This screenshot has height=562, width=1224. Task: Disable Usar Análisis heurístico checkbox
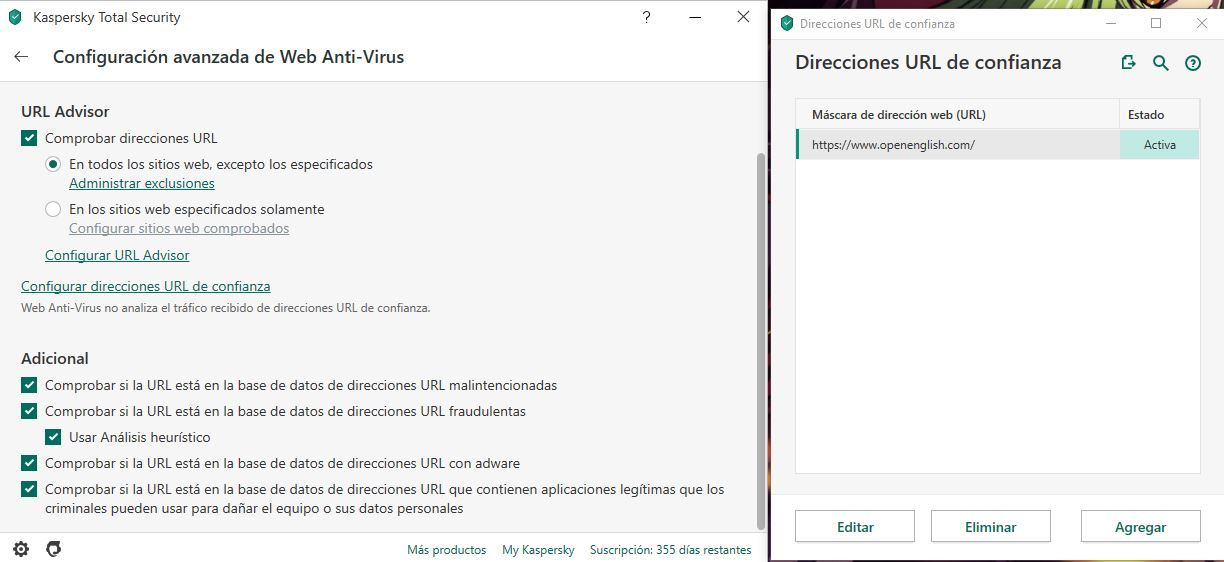pyautogui.click(x=53, y=437)
